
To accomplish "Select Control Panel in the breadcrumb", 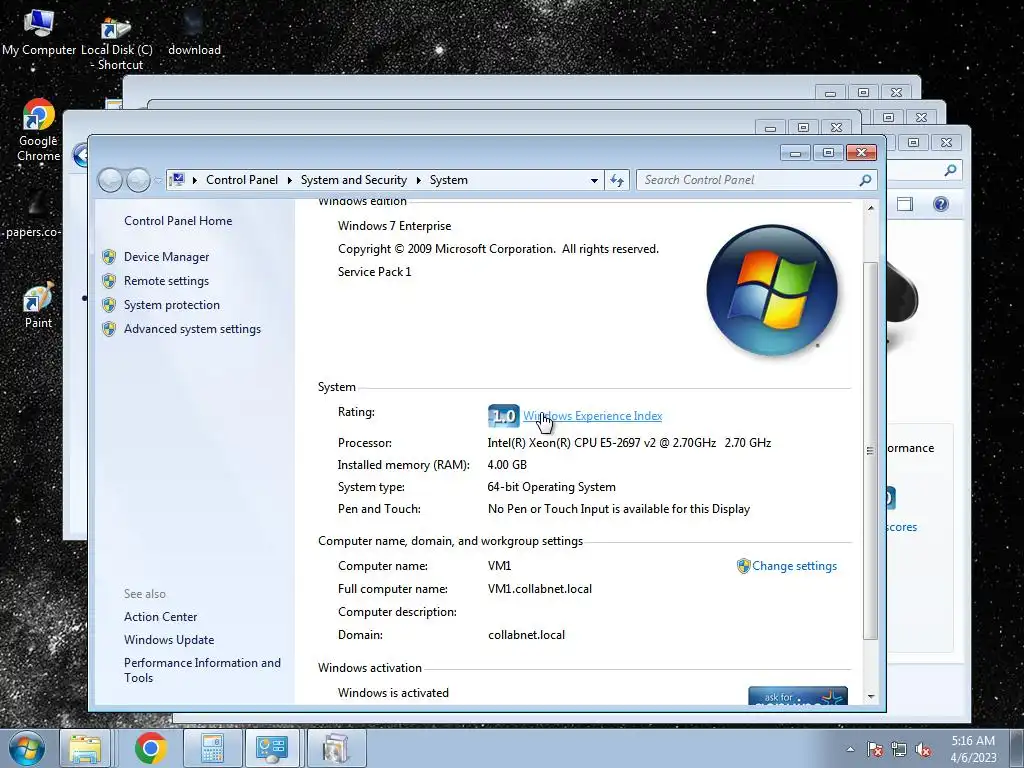I will coord(242,180).
